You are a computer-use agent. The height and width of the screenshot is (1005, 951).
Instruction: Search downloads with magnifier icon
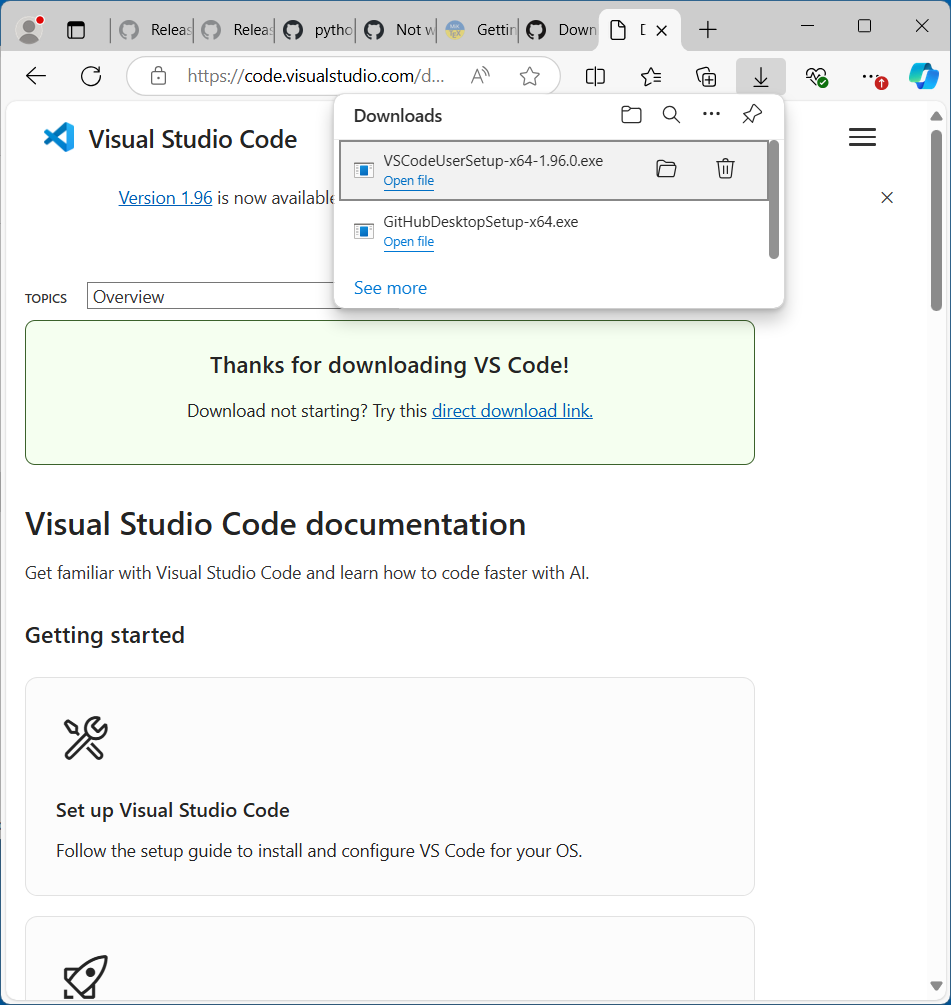671,115
